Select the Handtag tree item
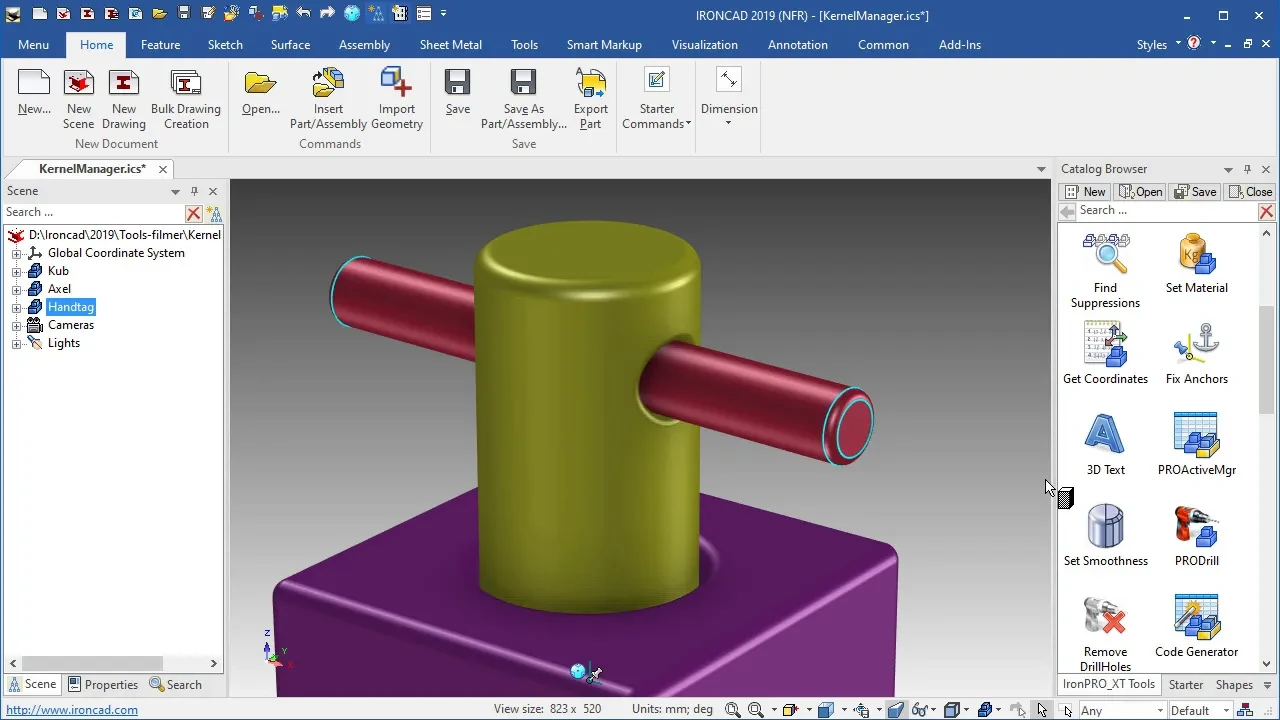The image size is (1280, 720). pos(71,307)
